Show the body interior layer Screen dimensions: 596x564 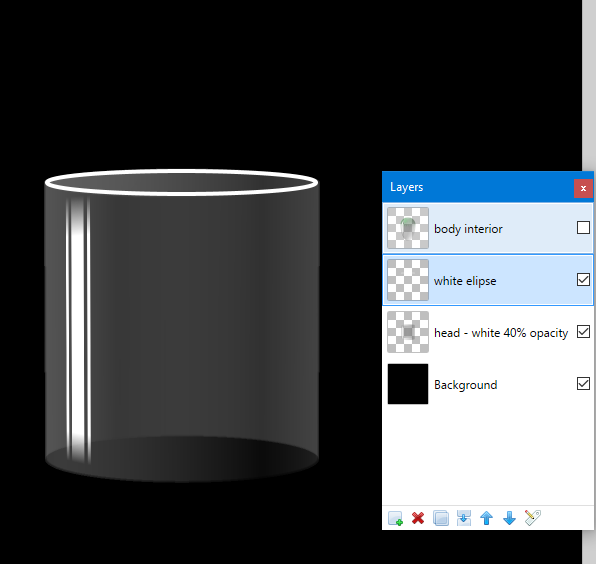pyautogui.click(x=583, y=228)
